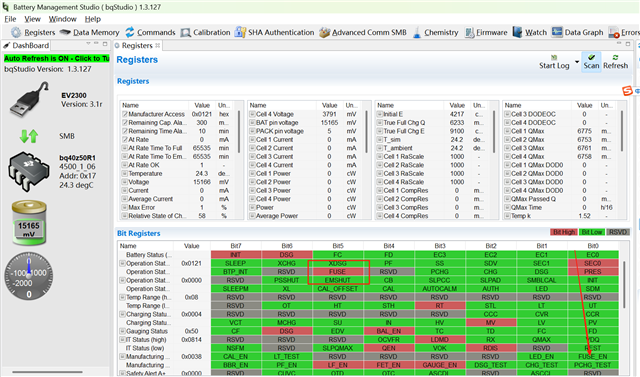Open the Registers toolbar icon
Viewport: 640px width, 377px height.
(33, 32)
